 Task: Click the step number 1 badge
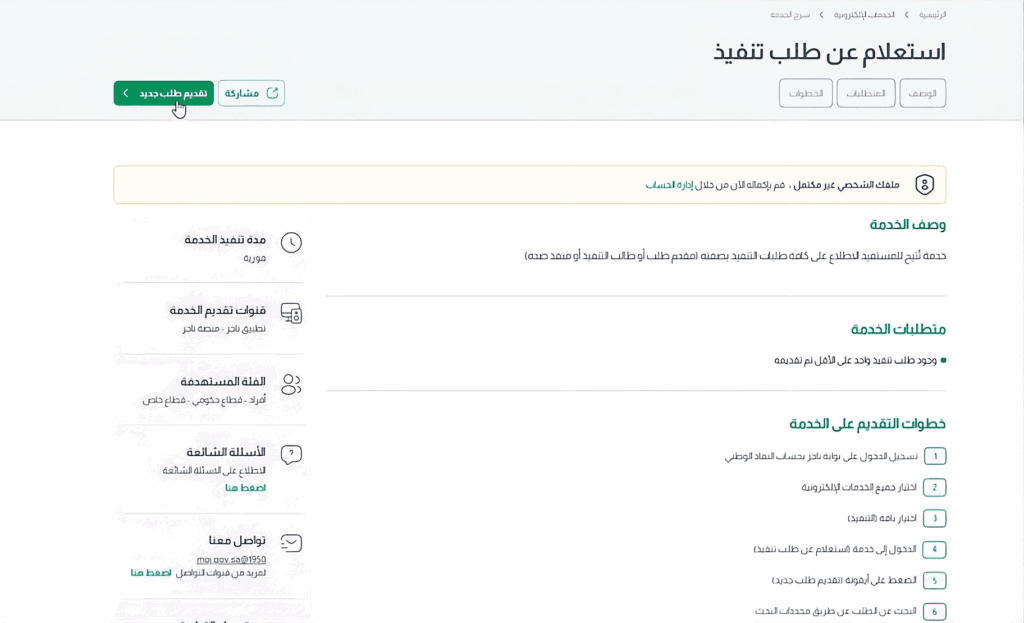[934, 456]
